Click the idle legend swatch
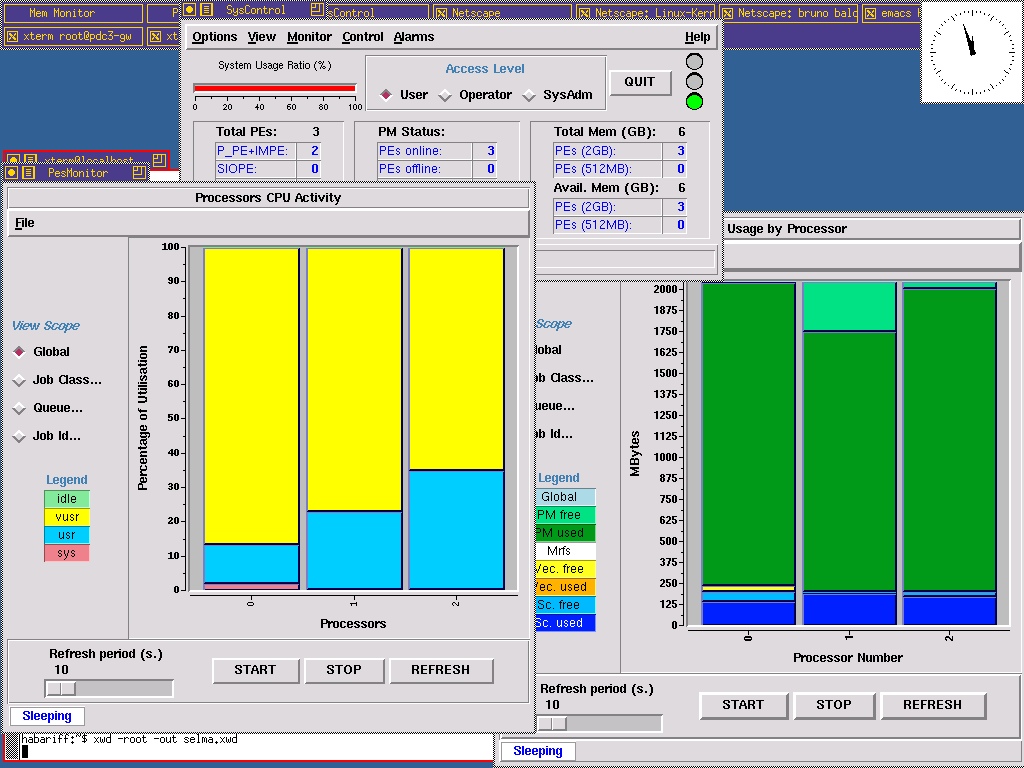Image resolution: width=1024 pixels, height=768 pixels. click(x=67, y=499)
